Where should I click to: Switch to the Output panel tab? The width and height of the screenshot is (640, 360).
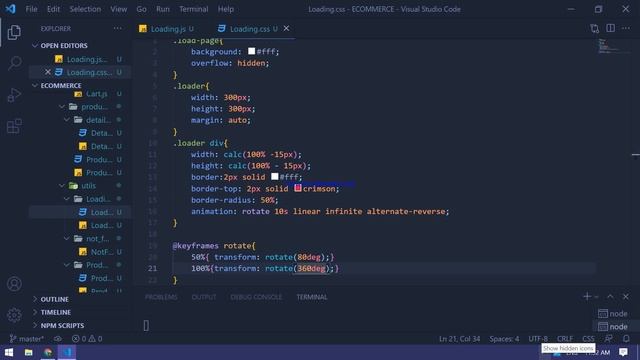tap(204, 297)
